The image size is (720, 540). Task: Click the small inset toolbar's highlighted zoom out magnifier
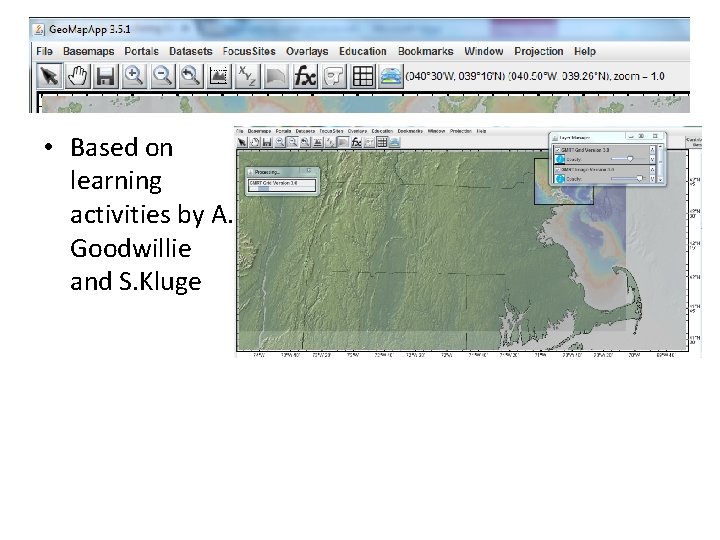pos(292,142)
